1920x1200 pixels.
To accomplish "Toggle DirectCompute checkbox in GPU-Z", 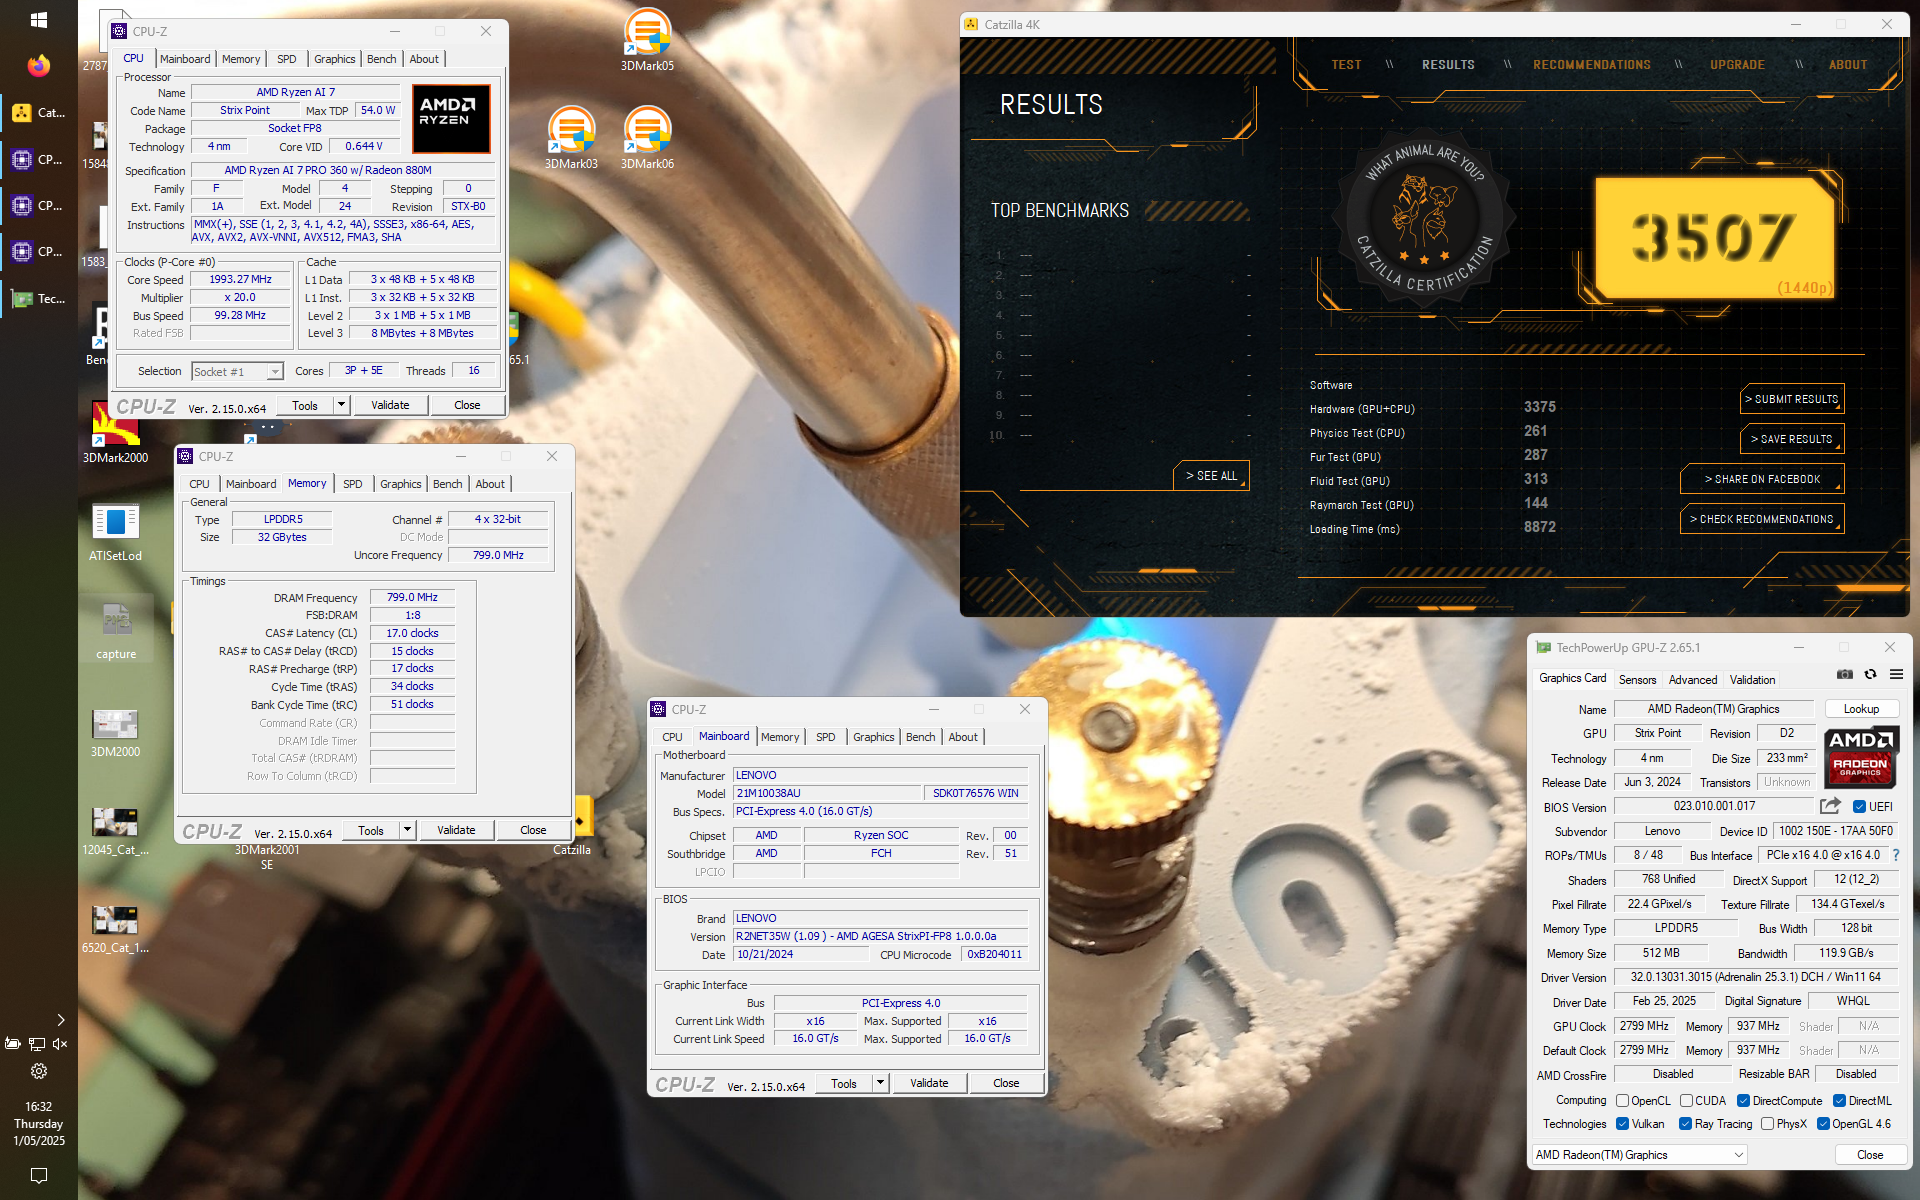I will click(1743, 1101).
